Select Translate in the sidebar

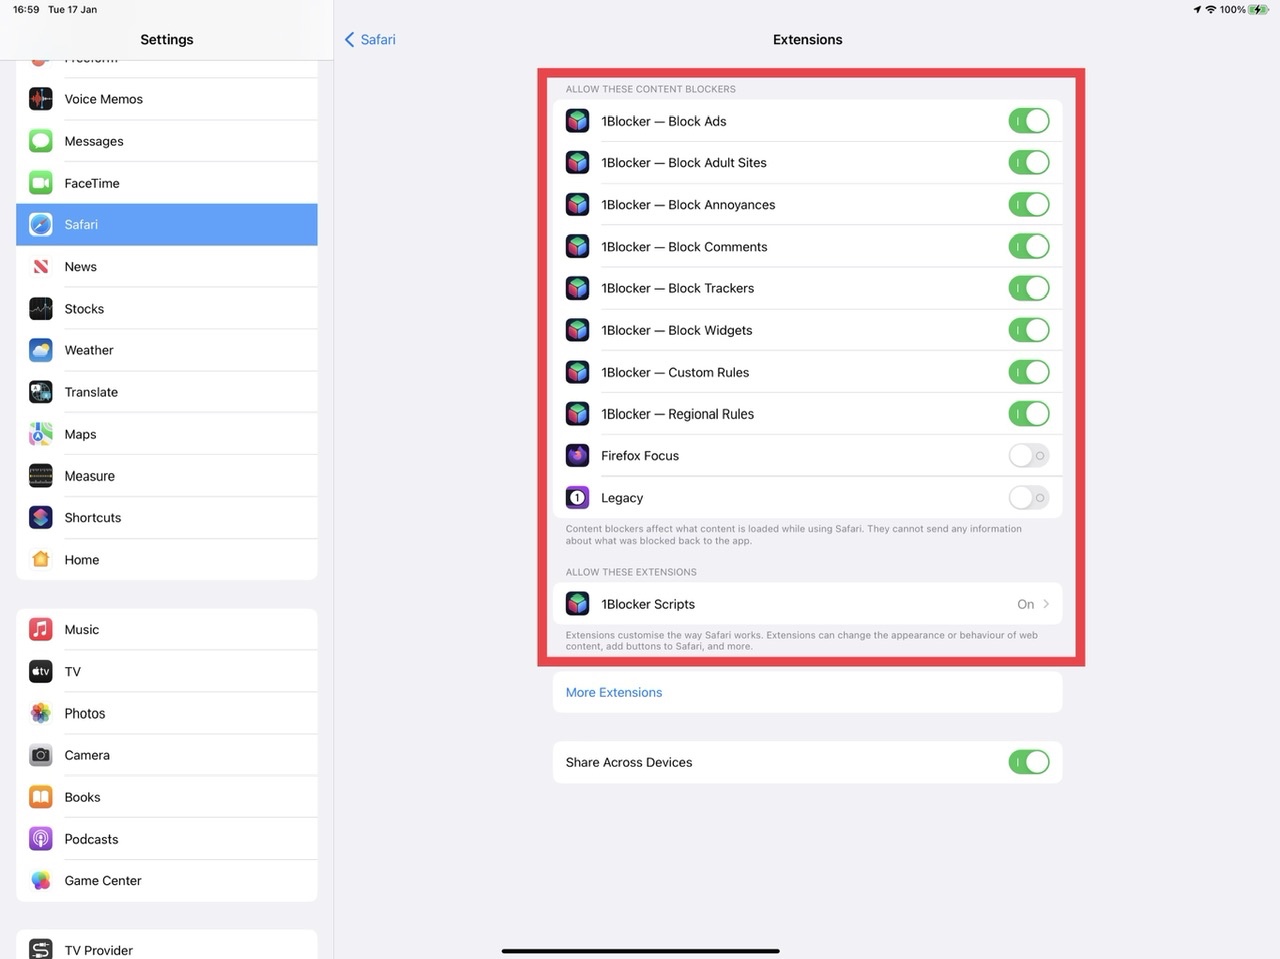pos(167,392)
